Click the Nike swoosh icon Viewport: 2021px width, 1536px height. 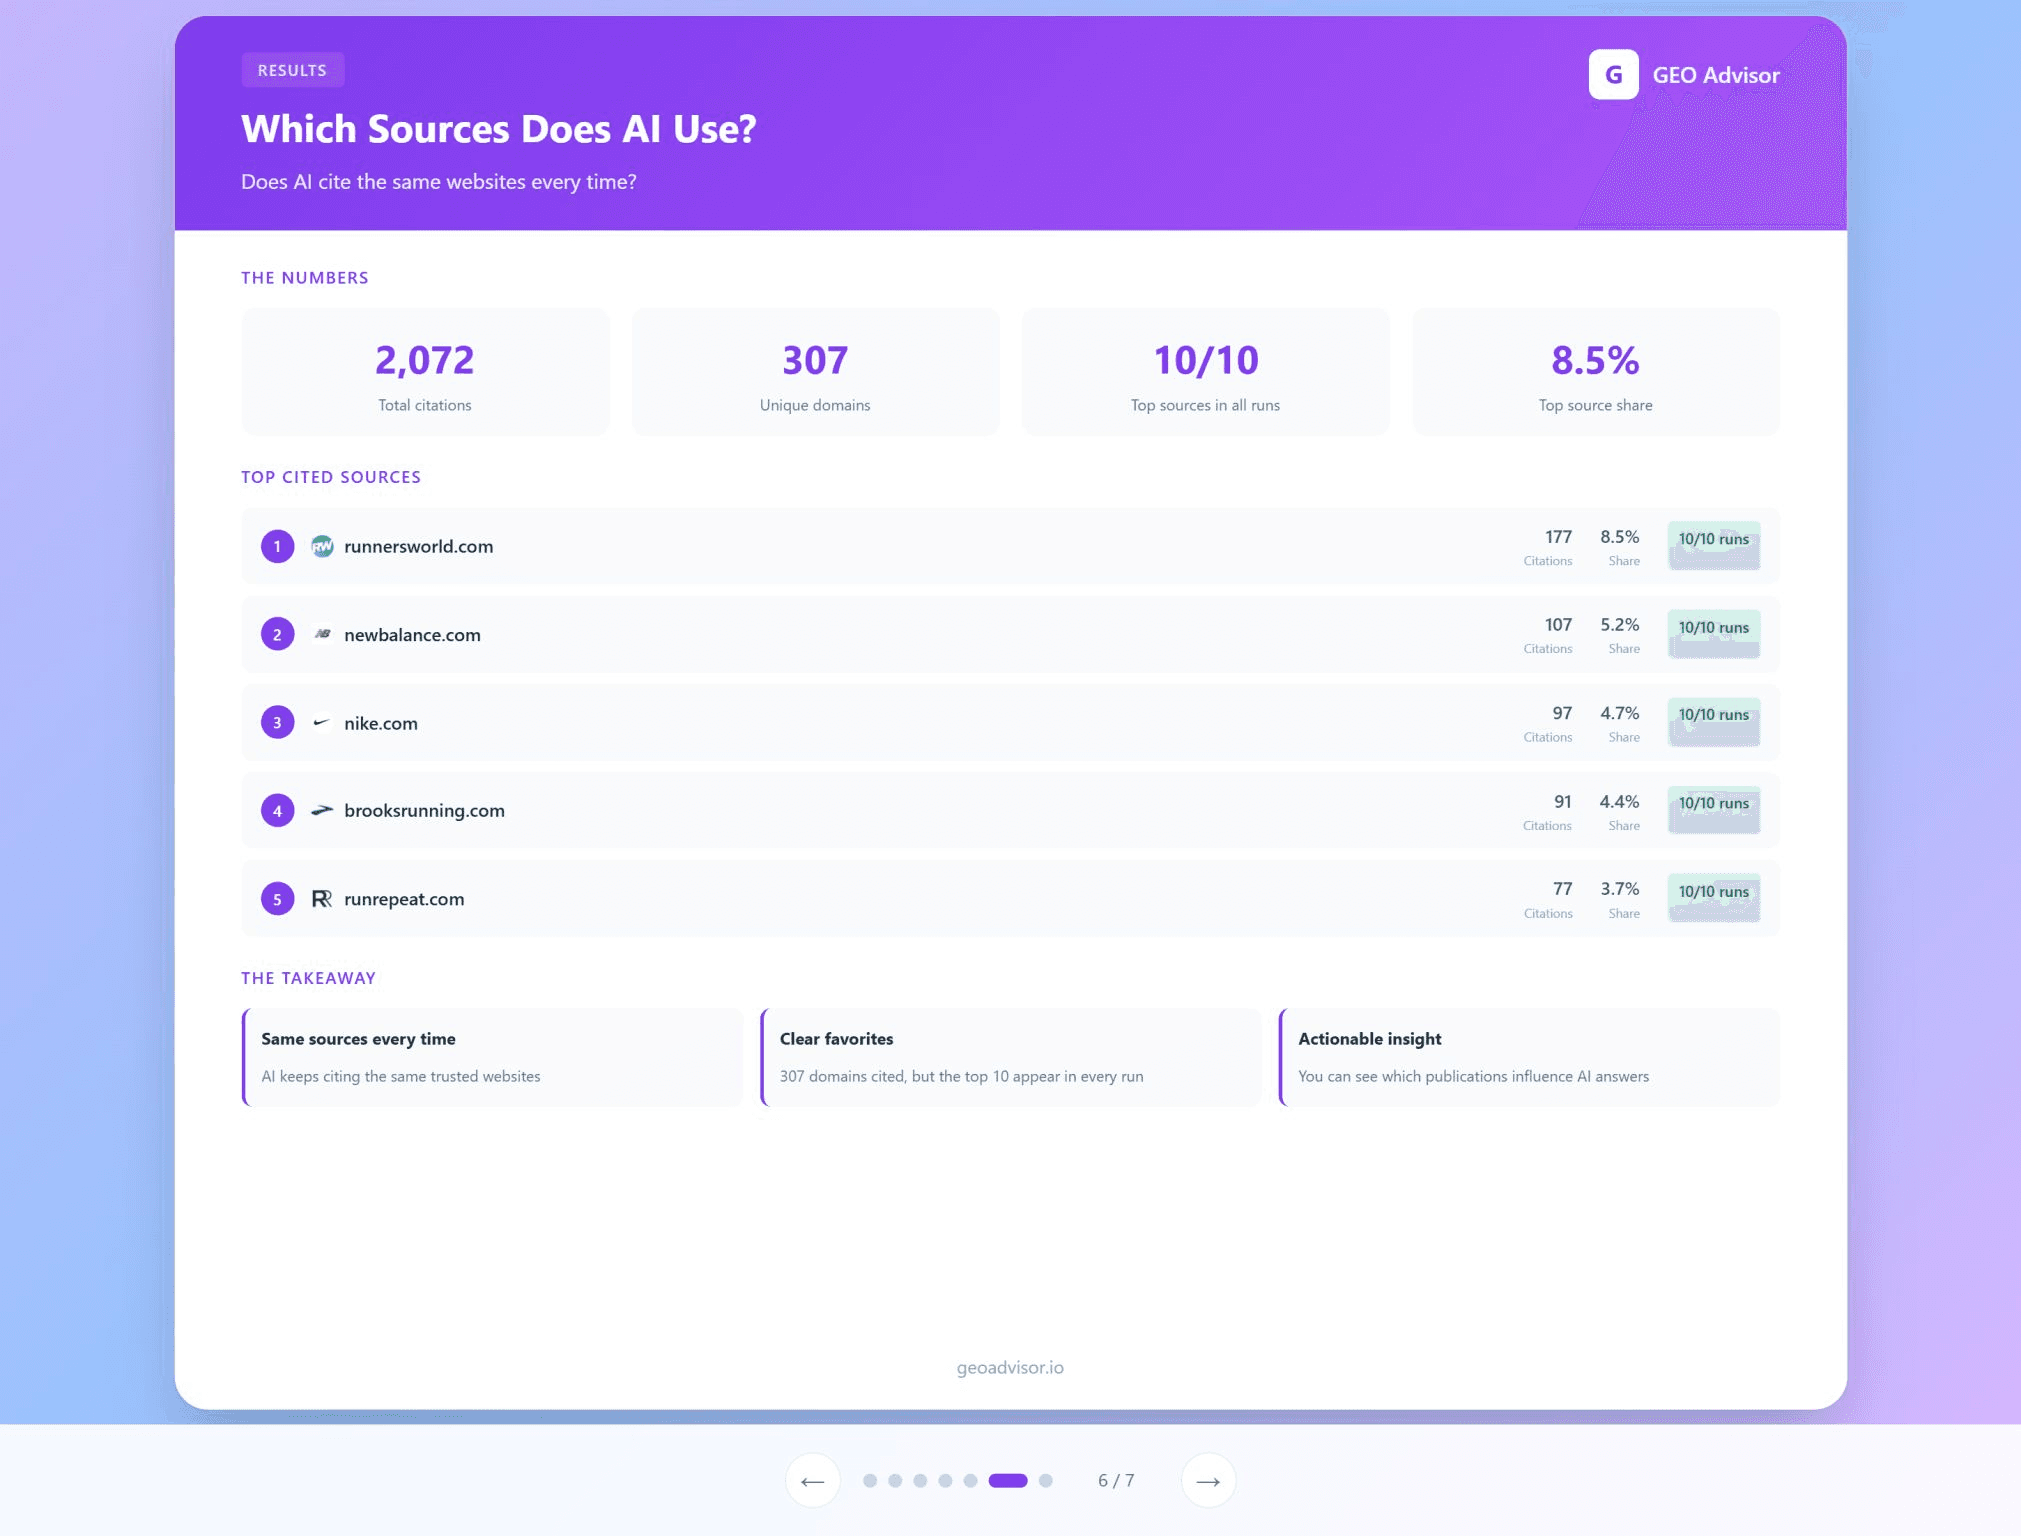[321, 722]
